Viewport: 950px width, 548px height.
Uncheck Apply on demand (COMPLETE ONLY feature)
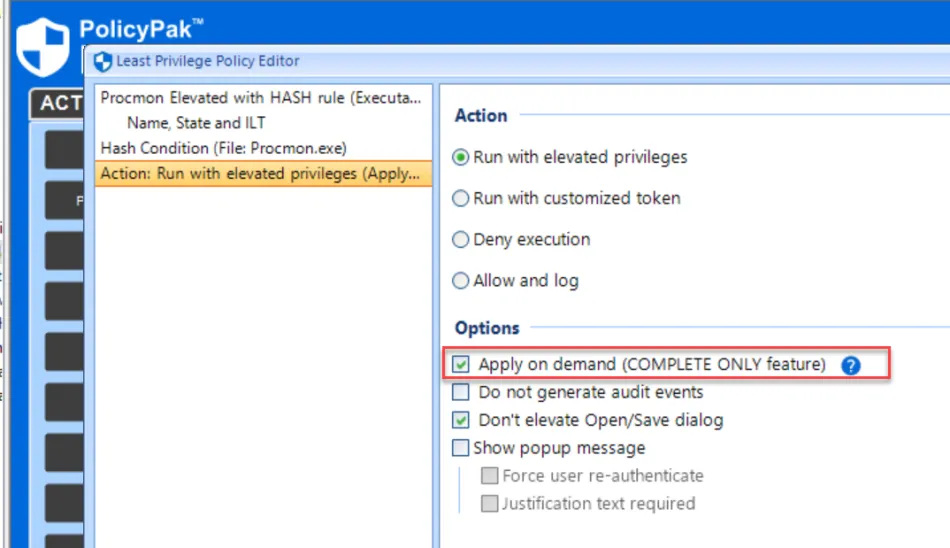point(461,365)
